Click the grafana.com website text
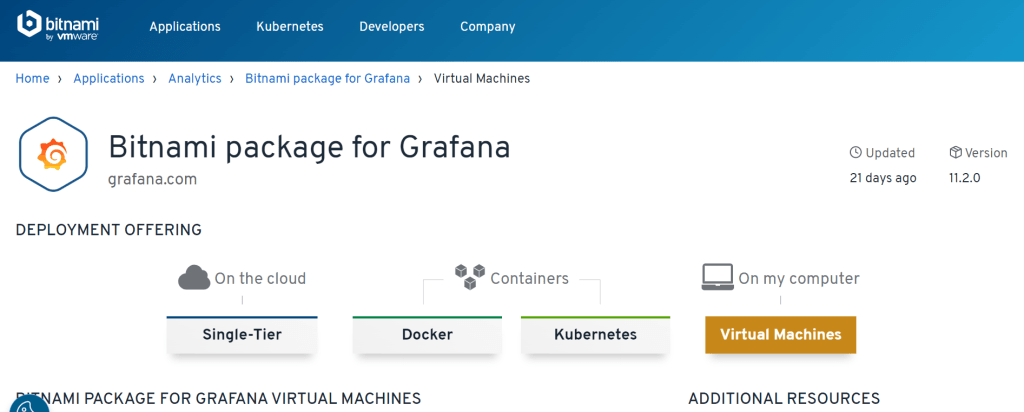Viewport: 1024px width, 412px height. (x=152, y=179)
